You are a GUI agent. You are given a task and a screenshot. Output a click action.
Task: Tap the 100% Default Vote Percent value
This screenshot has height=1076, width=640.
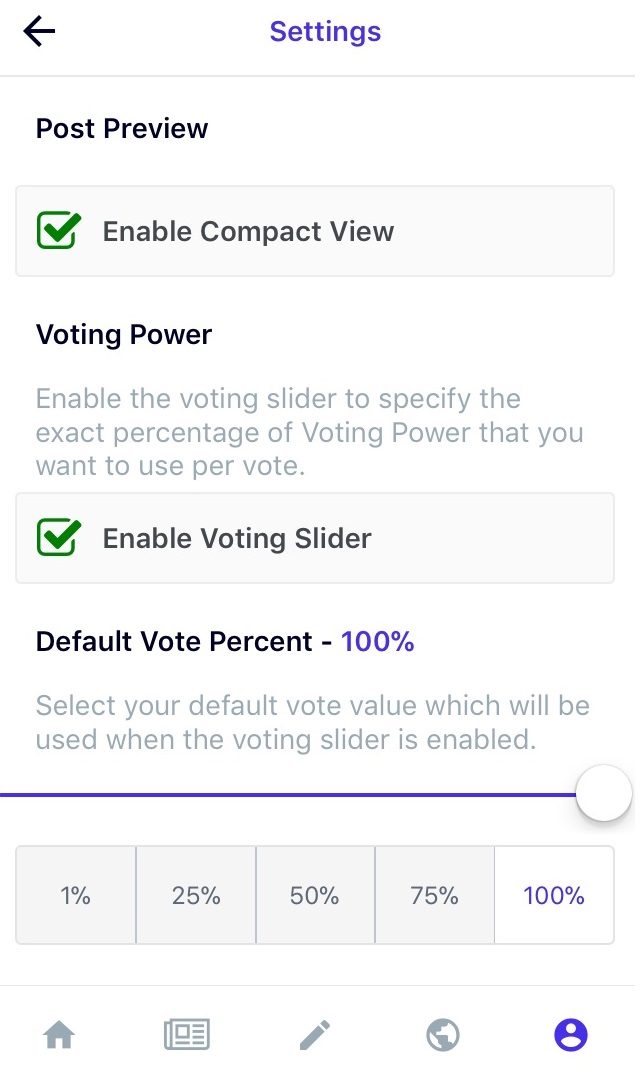[x=377, y=642]
